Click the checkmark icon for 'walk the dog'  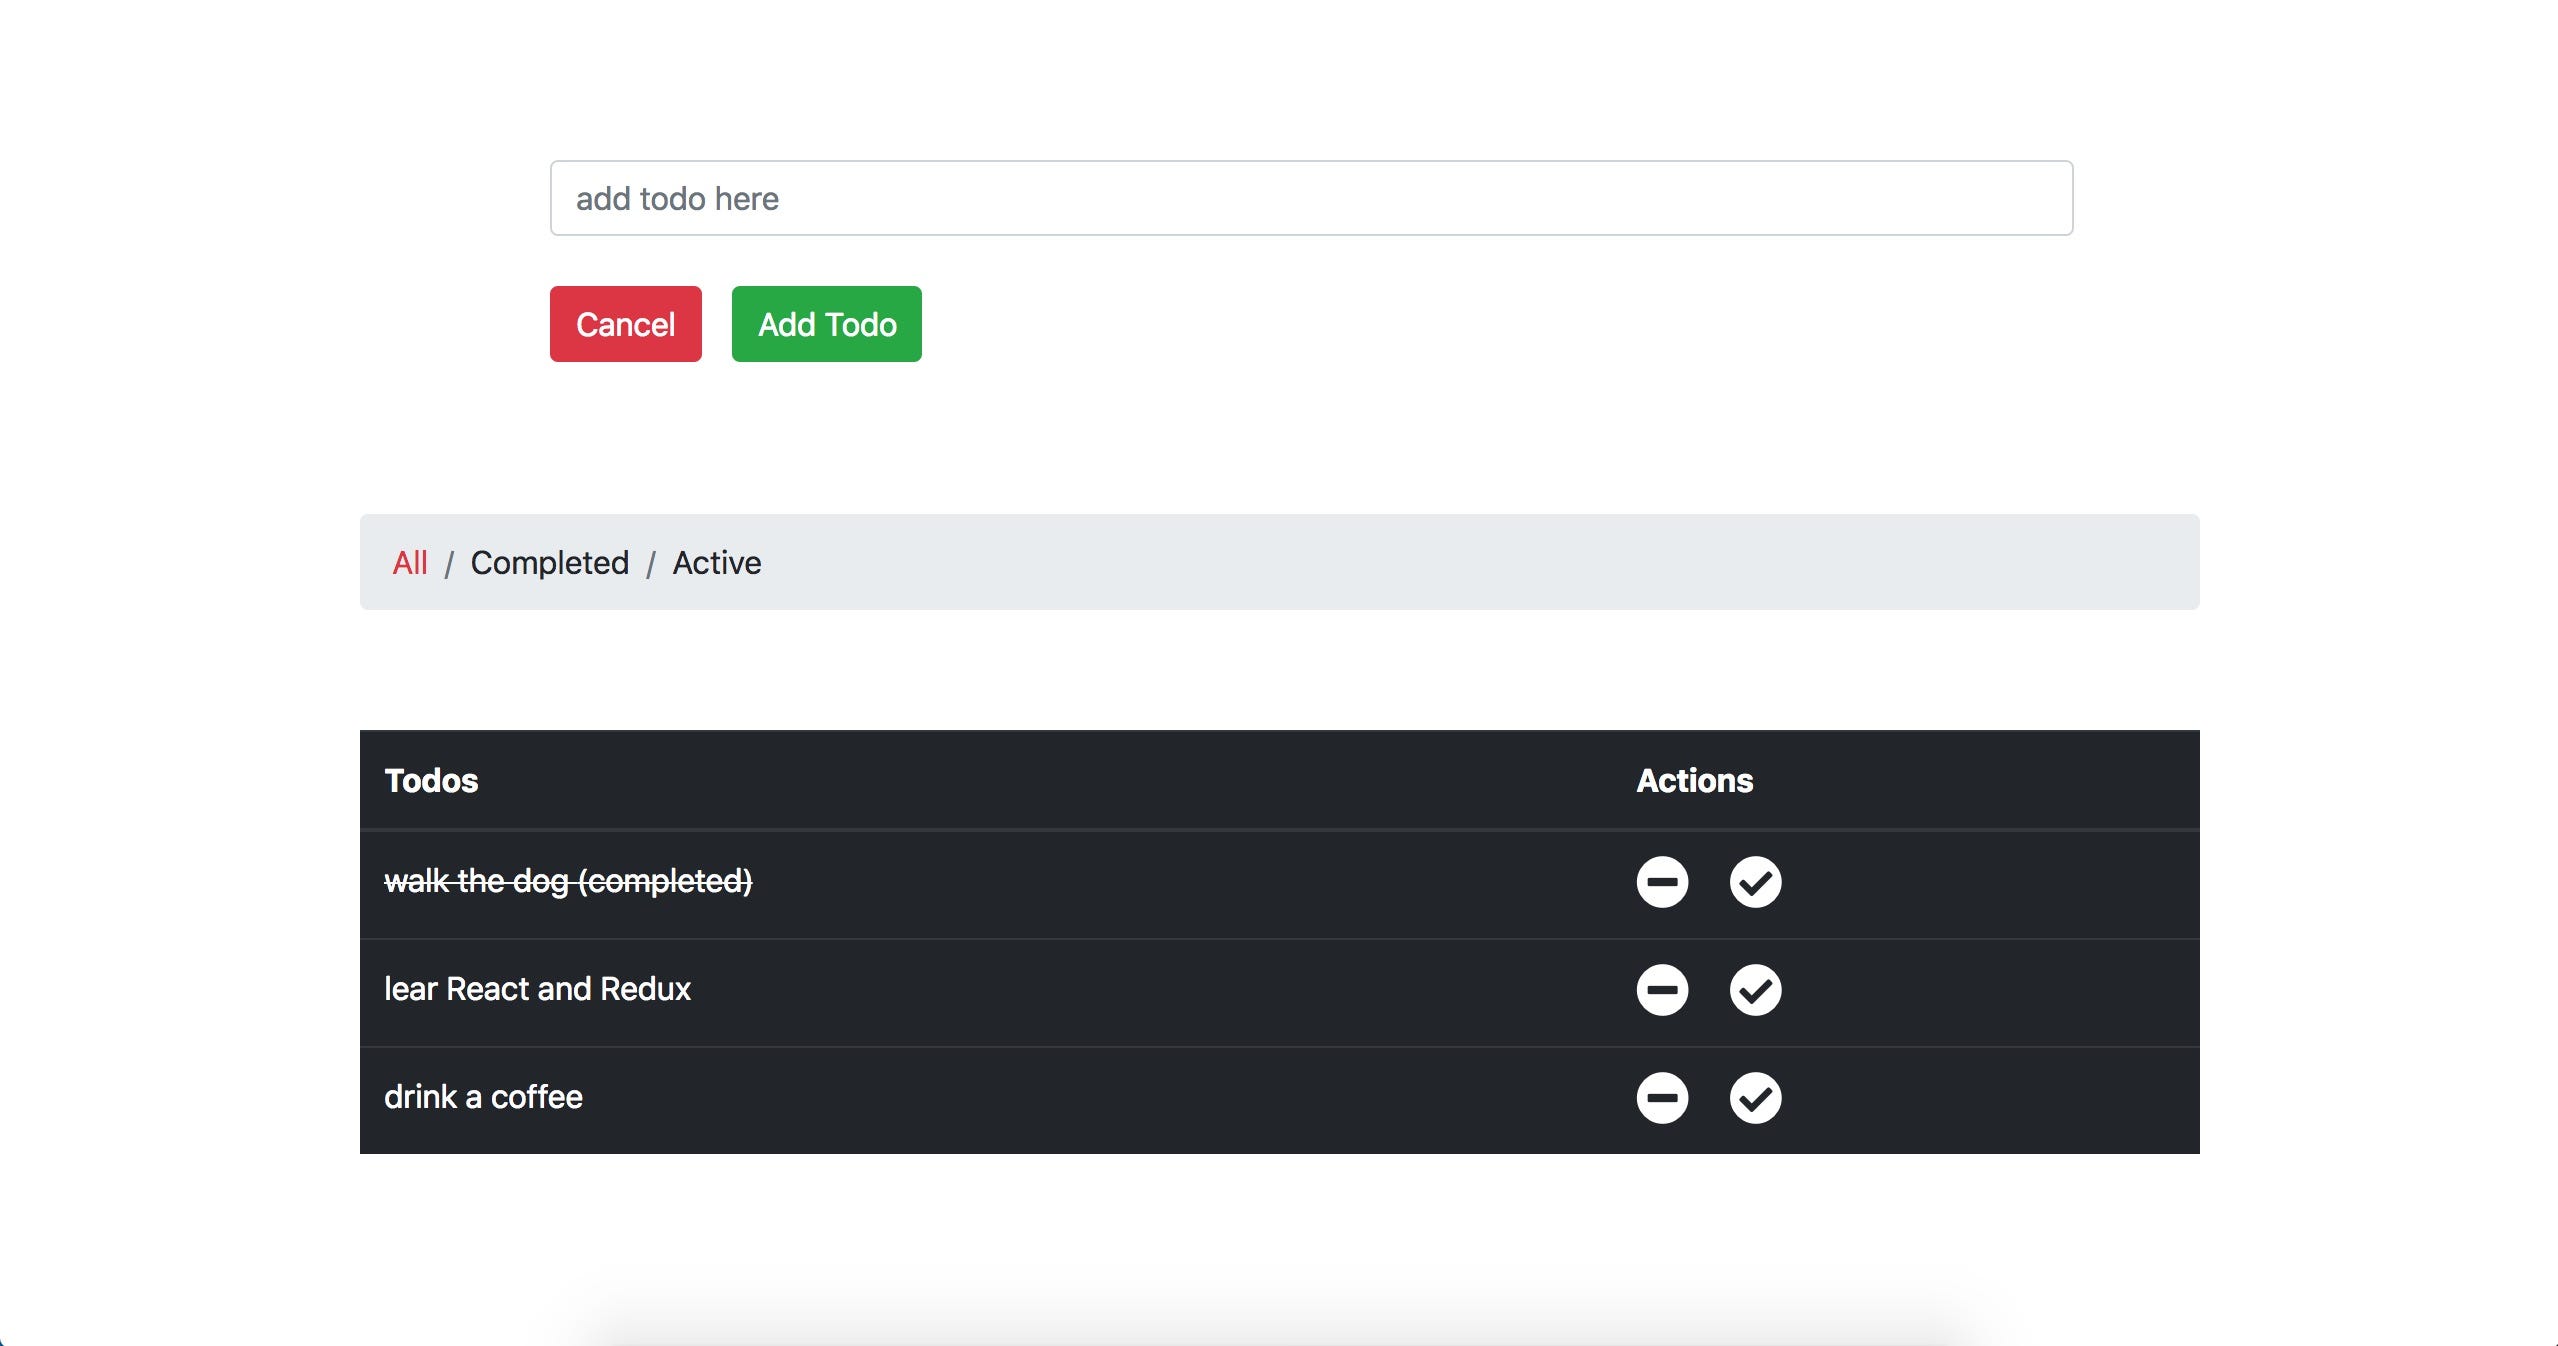pos(1755,882)
